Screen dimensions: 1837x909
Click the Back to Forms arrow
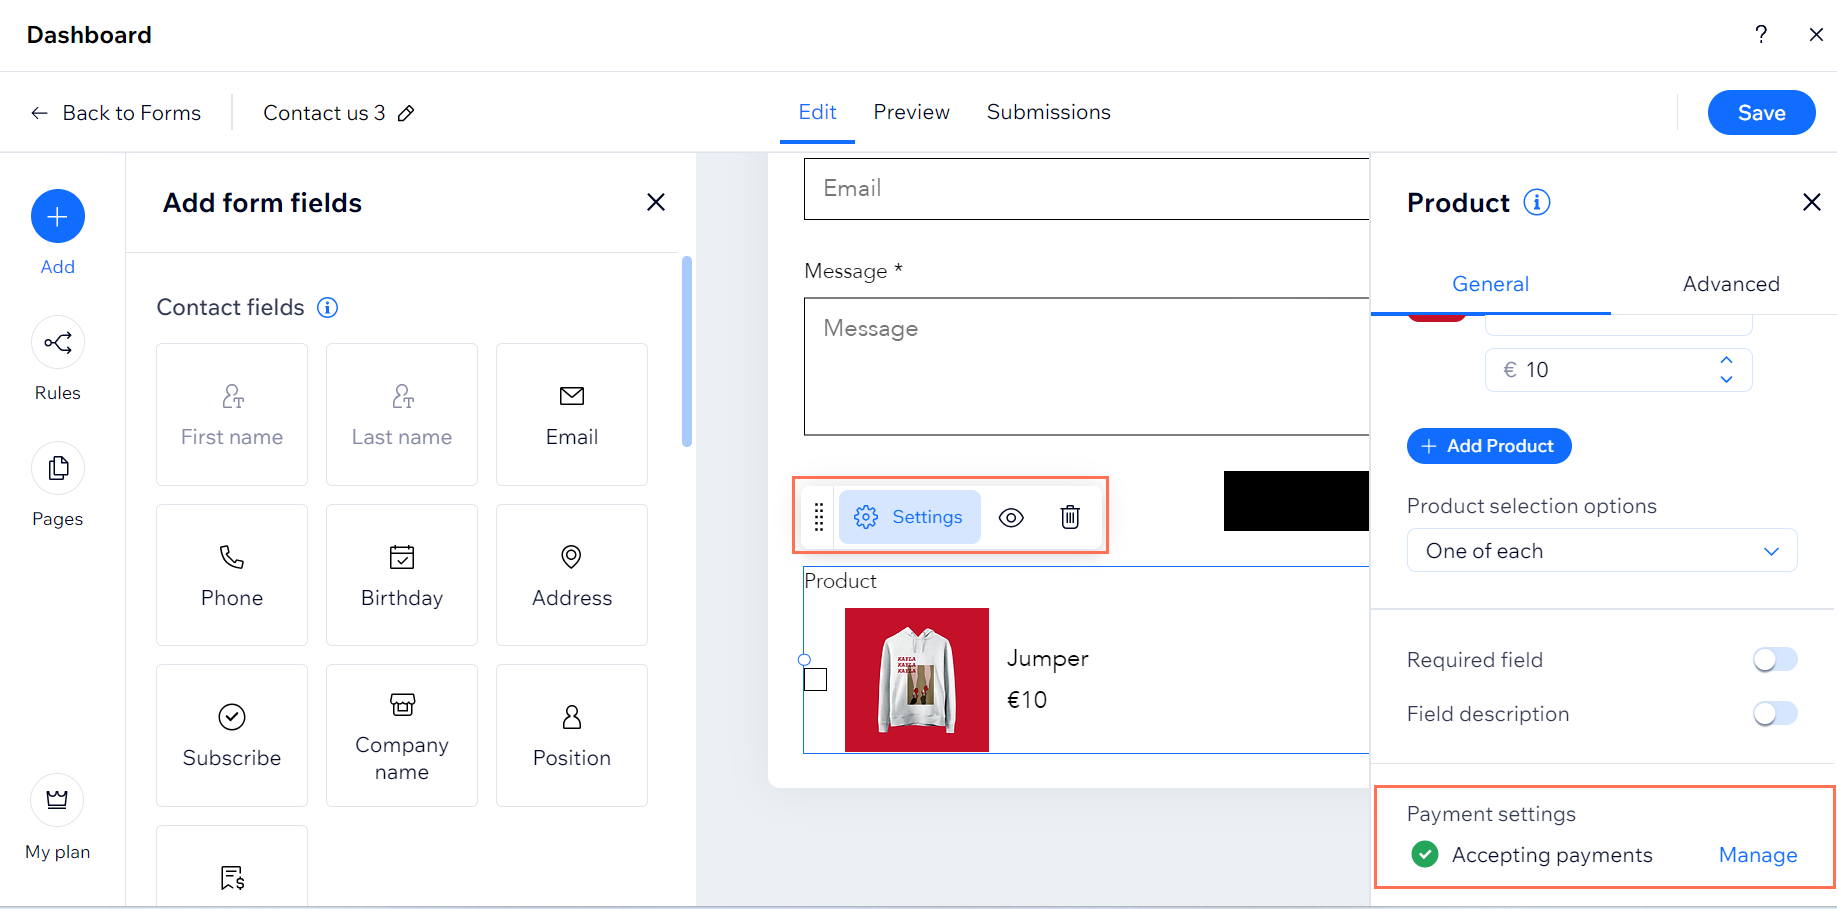(39, 113)
